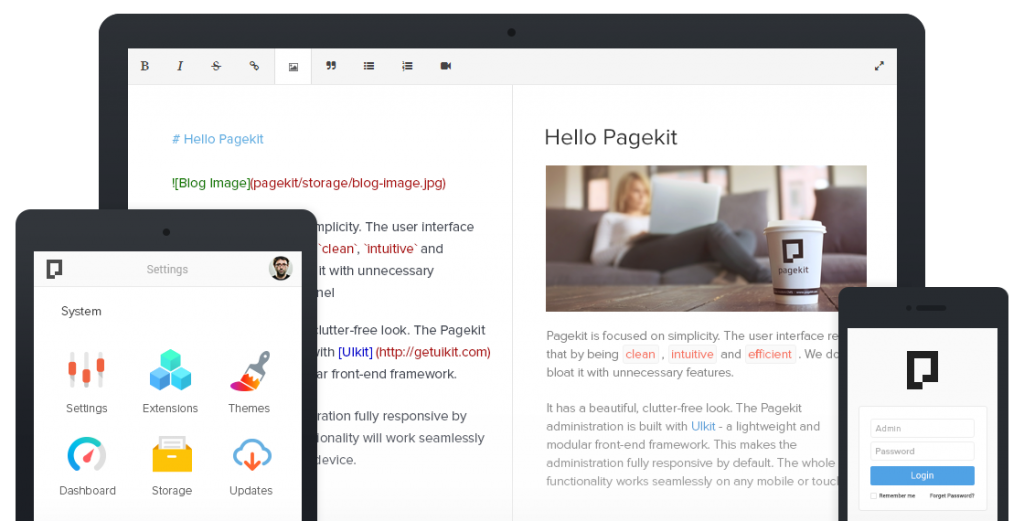Click the 'Extensions' label on the tablet
This screenshot has width=1024, height=521.
[x=170, y=408]
